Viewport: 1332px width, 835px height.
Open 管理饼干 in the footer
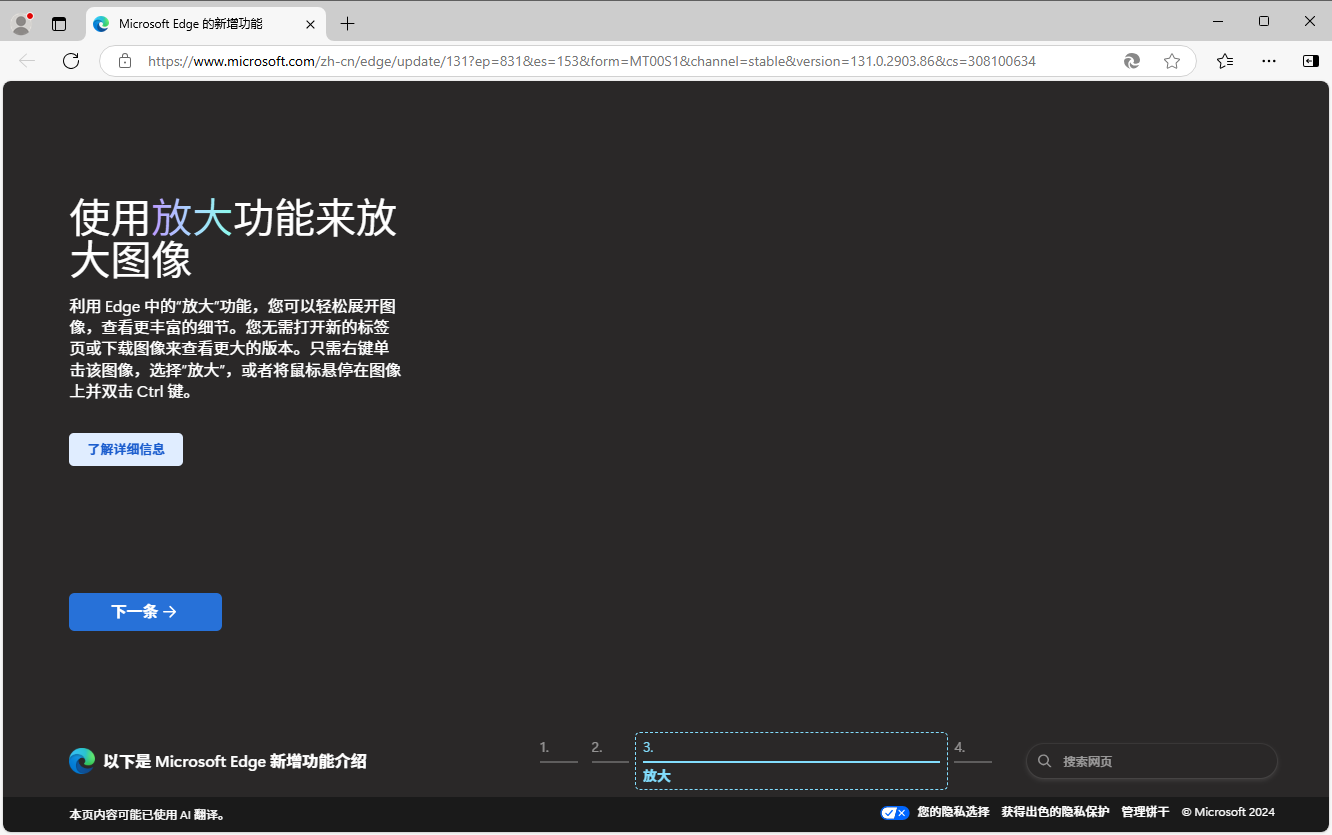pyautogui.click(x=1144, y=812)
